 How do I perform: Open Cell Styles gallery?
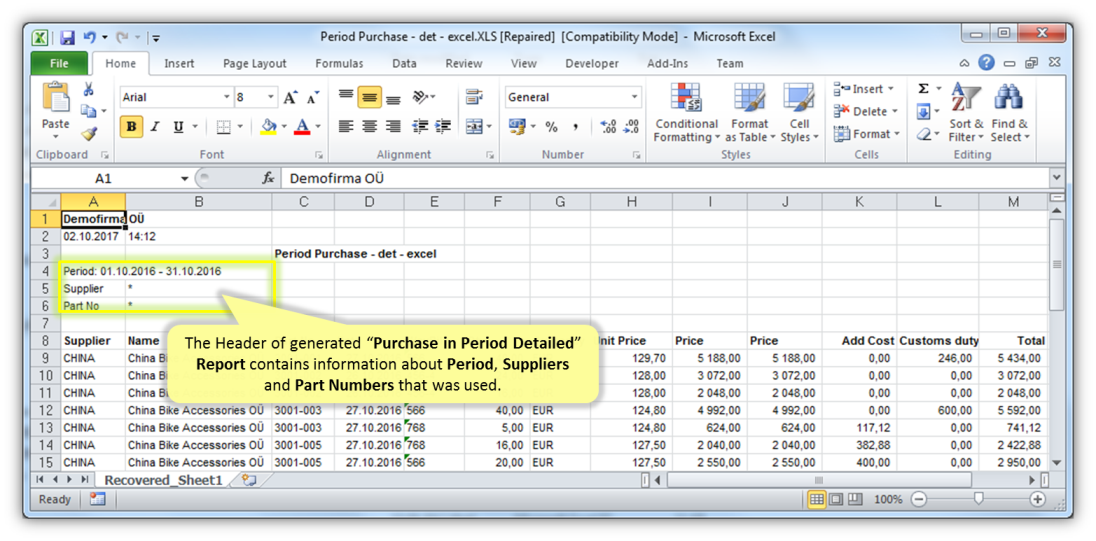click(799, 114)
